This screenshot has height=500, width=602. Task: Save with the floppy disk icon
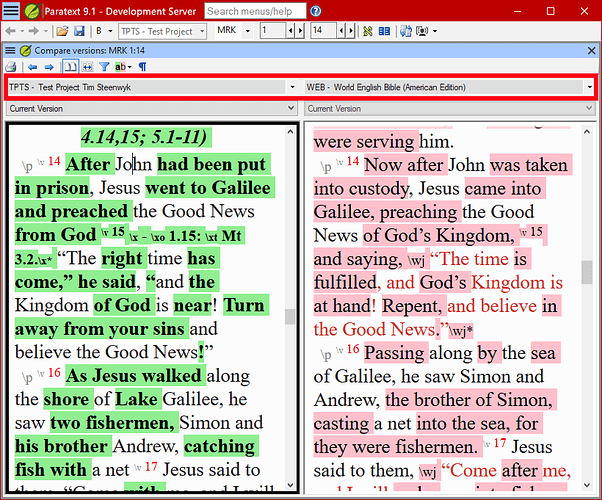(79, 31)
